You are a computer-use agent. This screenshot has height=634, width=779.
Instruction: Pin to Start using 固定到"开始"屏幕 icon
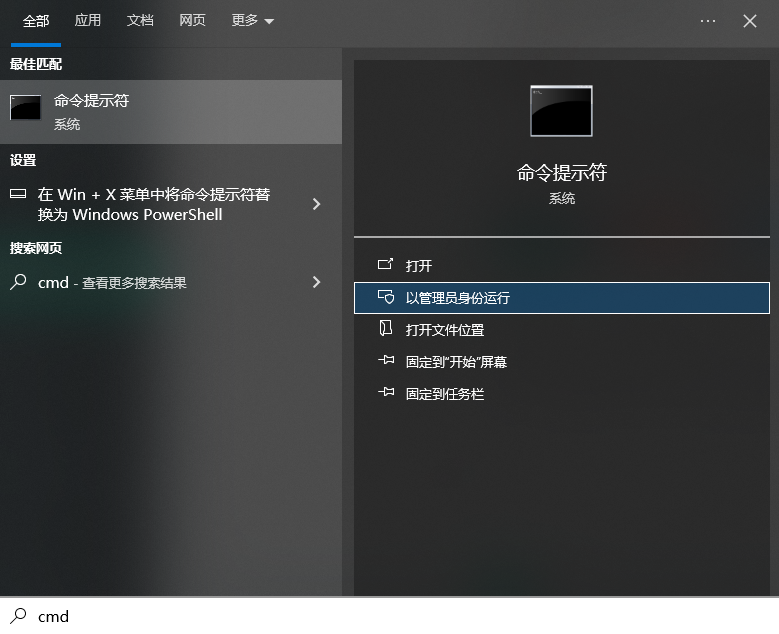coord(385,362)
